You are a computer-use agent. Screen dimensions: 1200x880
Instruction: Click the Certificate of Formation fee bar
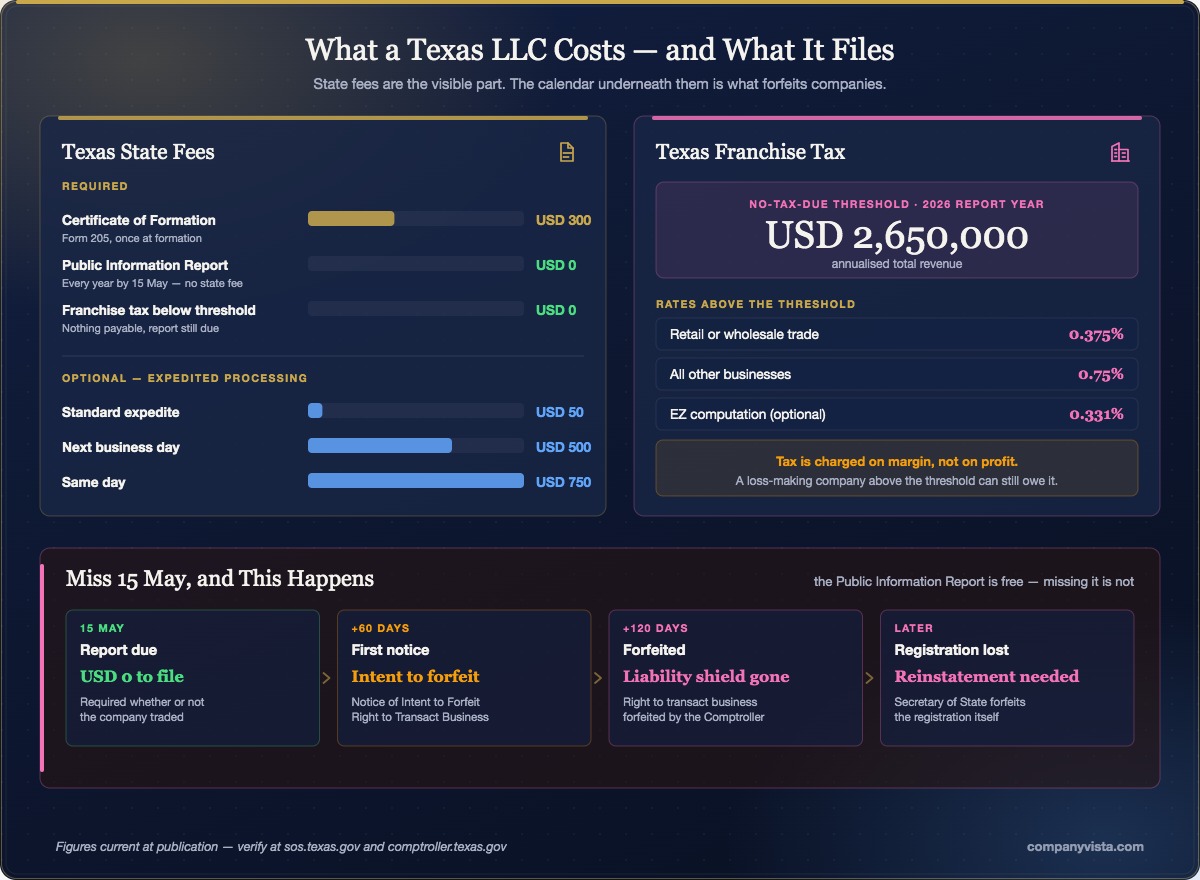point(416,219)
